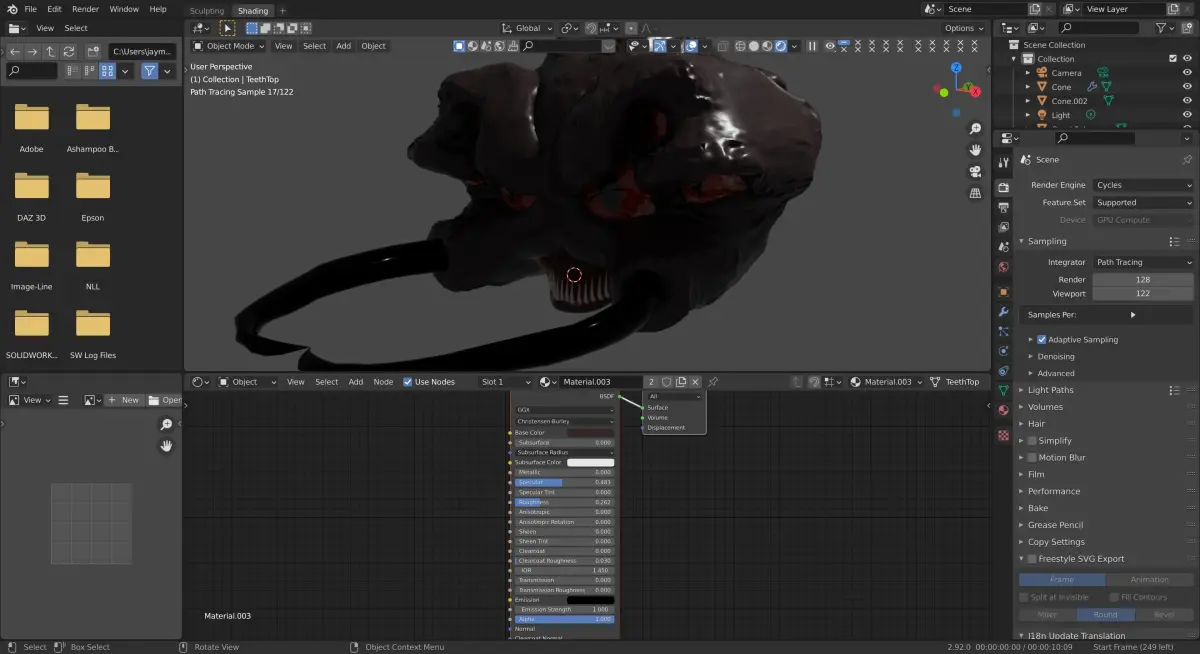Hide the Cone.002 object via eye icon

coord(1188,101)
